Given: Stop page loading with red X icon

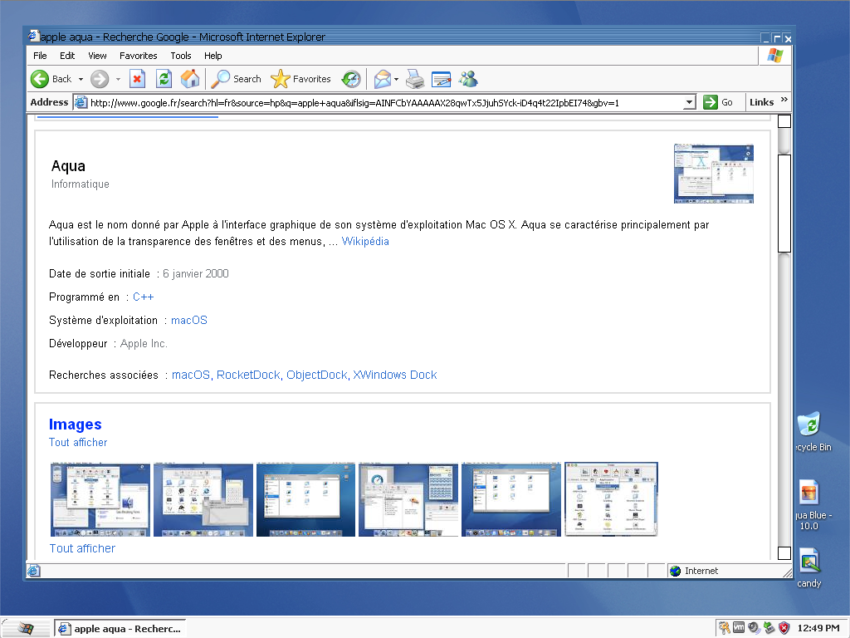Looking at the screenshot, I should (x=137, y=79).
